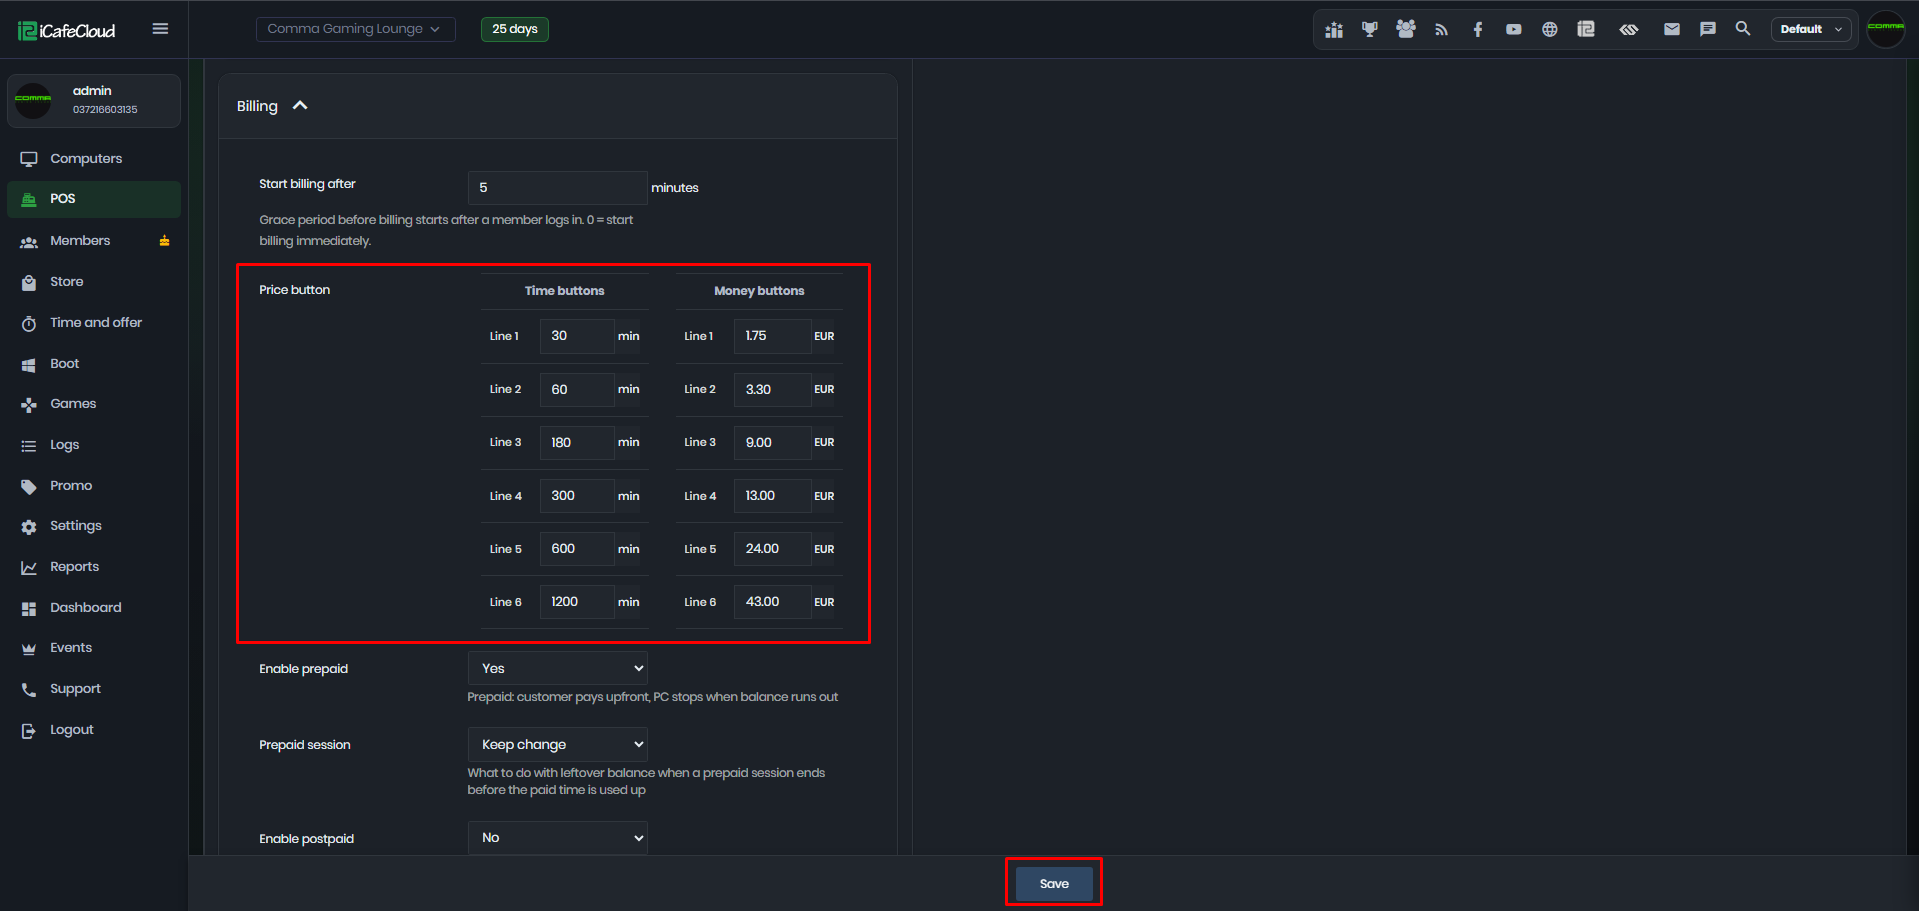Image resolution: width=1919 pixels, height=911 pixels.
Task: Click the crown icon beside Members
Action: 164,241
